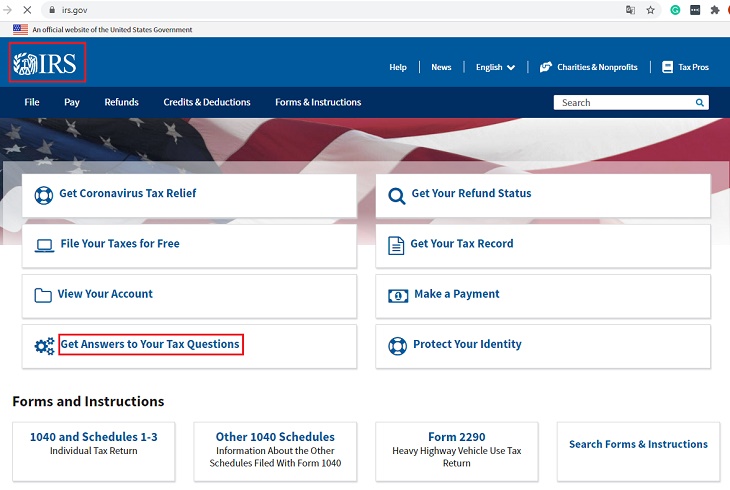
Task: Open the Credits & Deductions menu
Action: click(x=207, y=102)
